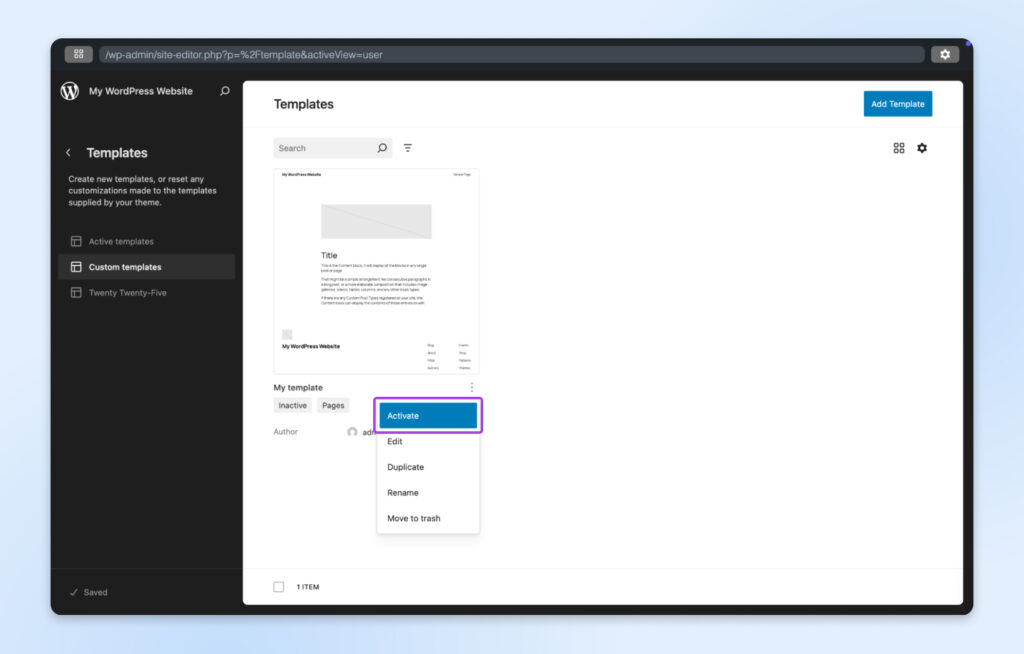1024x654 pixels.
Task: Switch layout using the grid view icon
Action: (898, 147)
